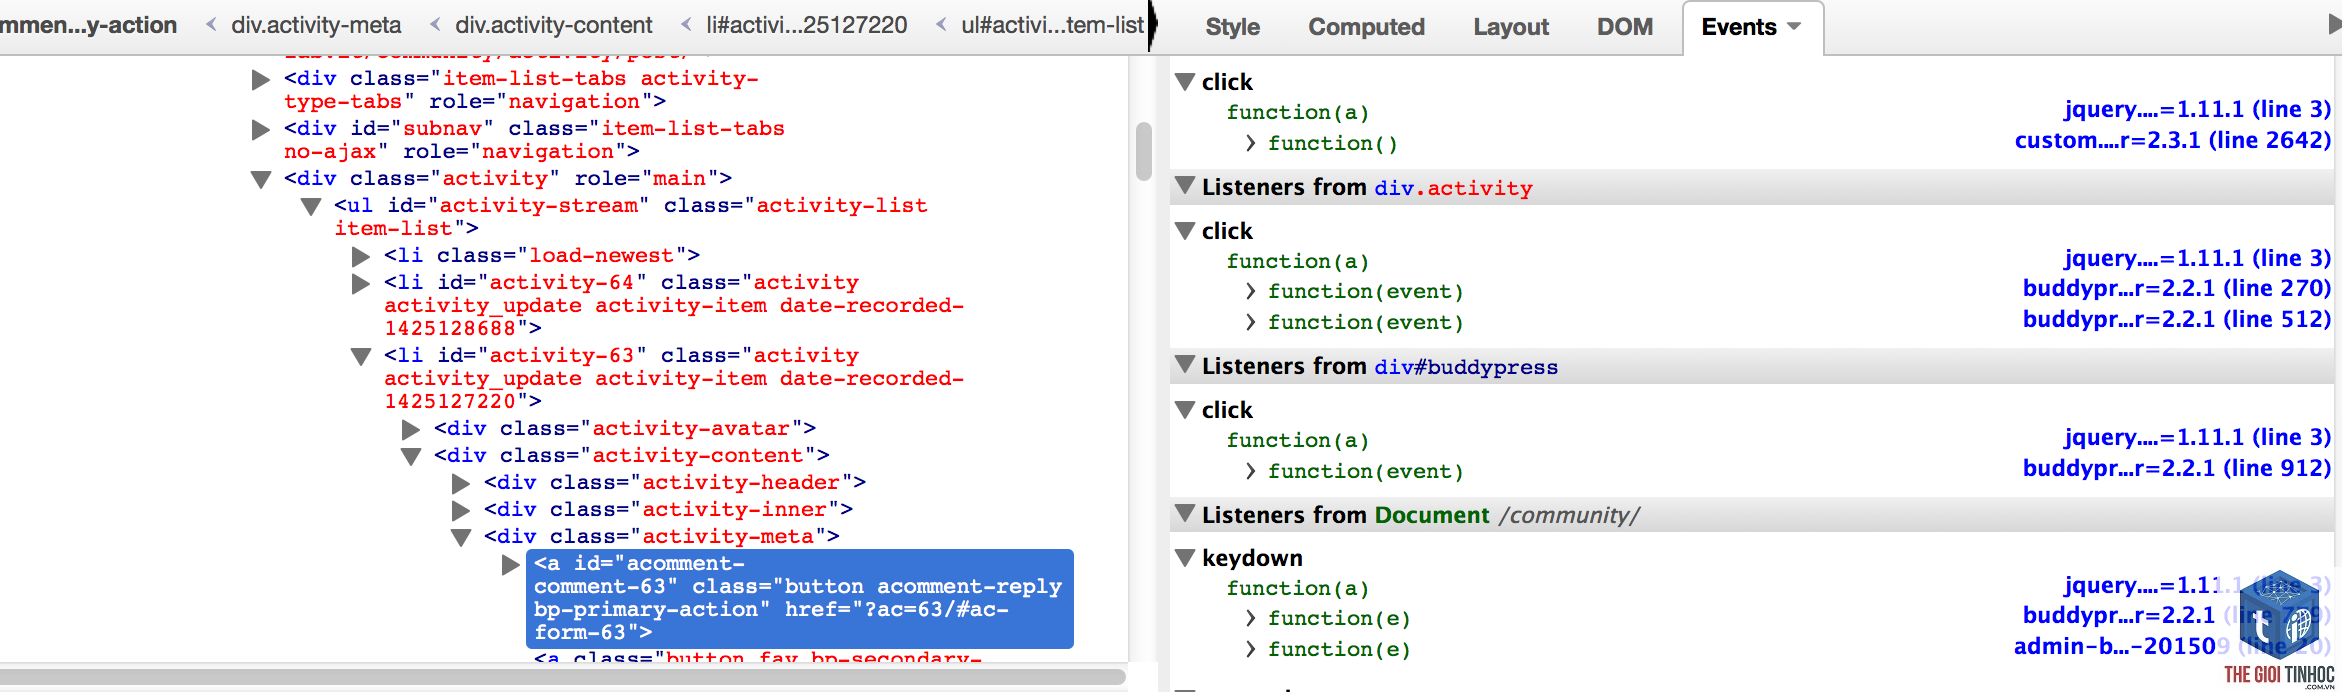
Task: Expand function(event) for buddypress line 270
Action: [1251, 291]
